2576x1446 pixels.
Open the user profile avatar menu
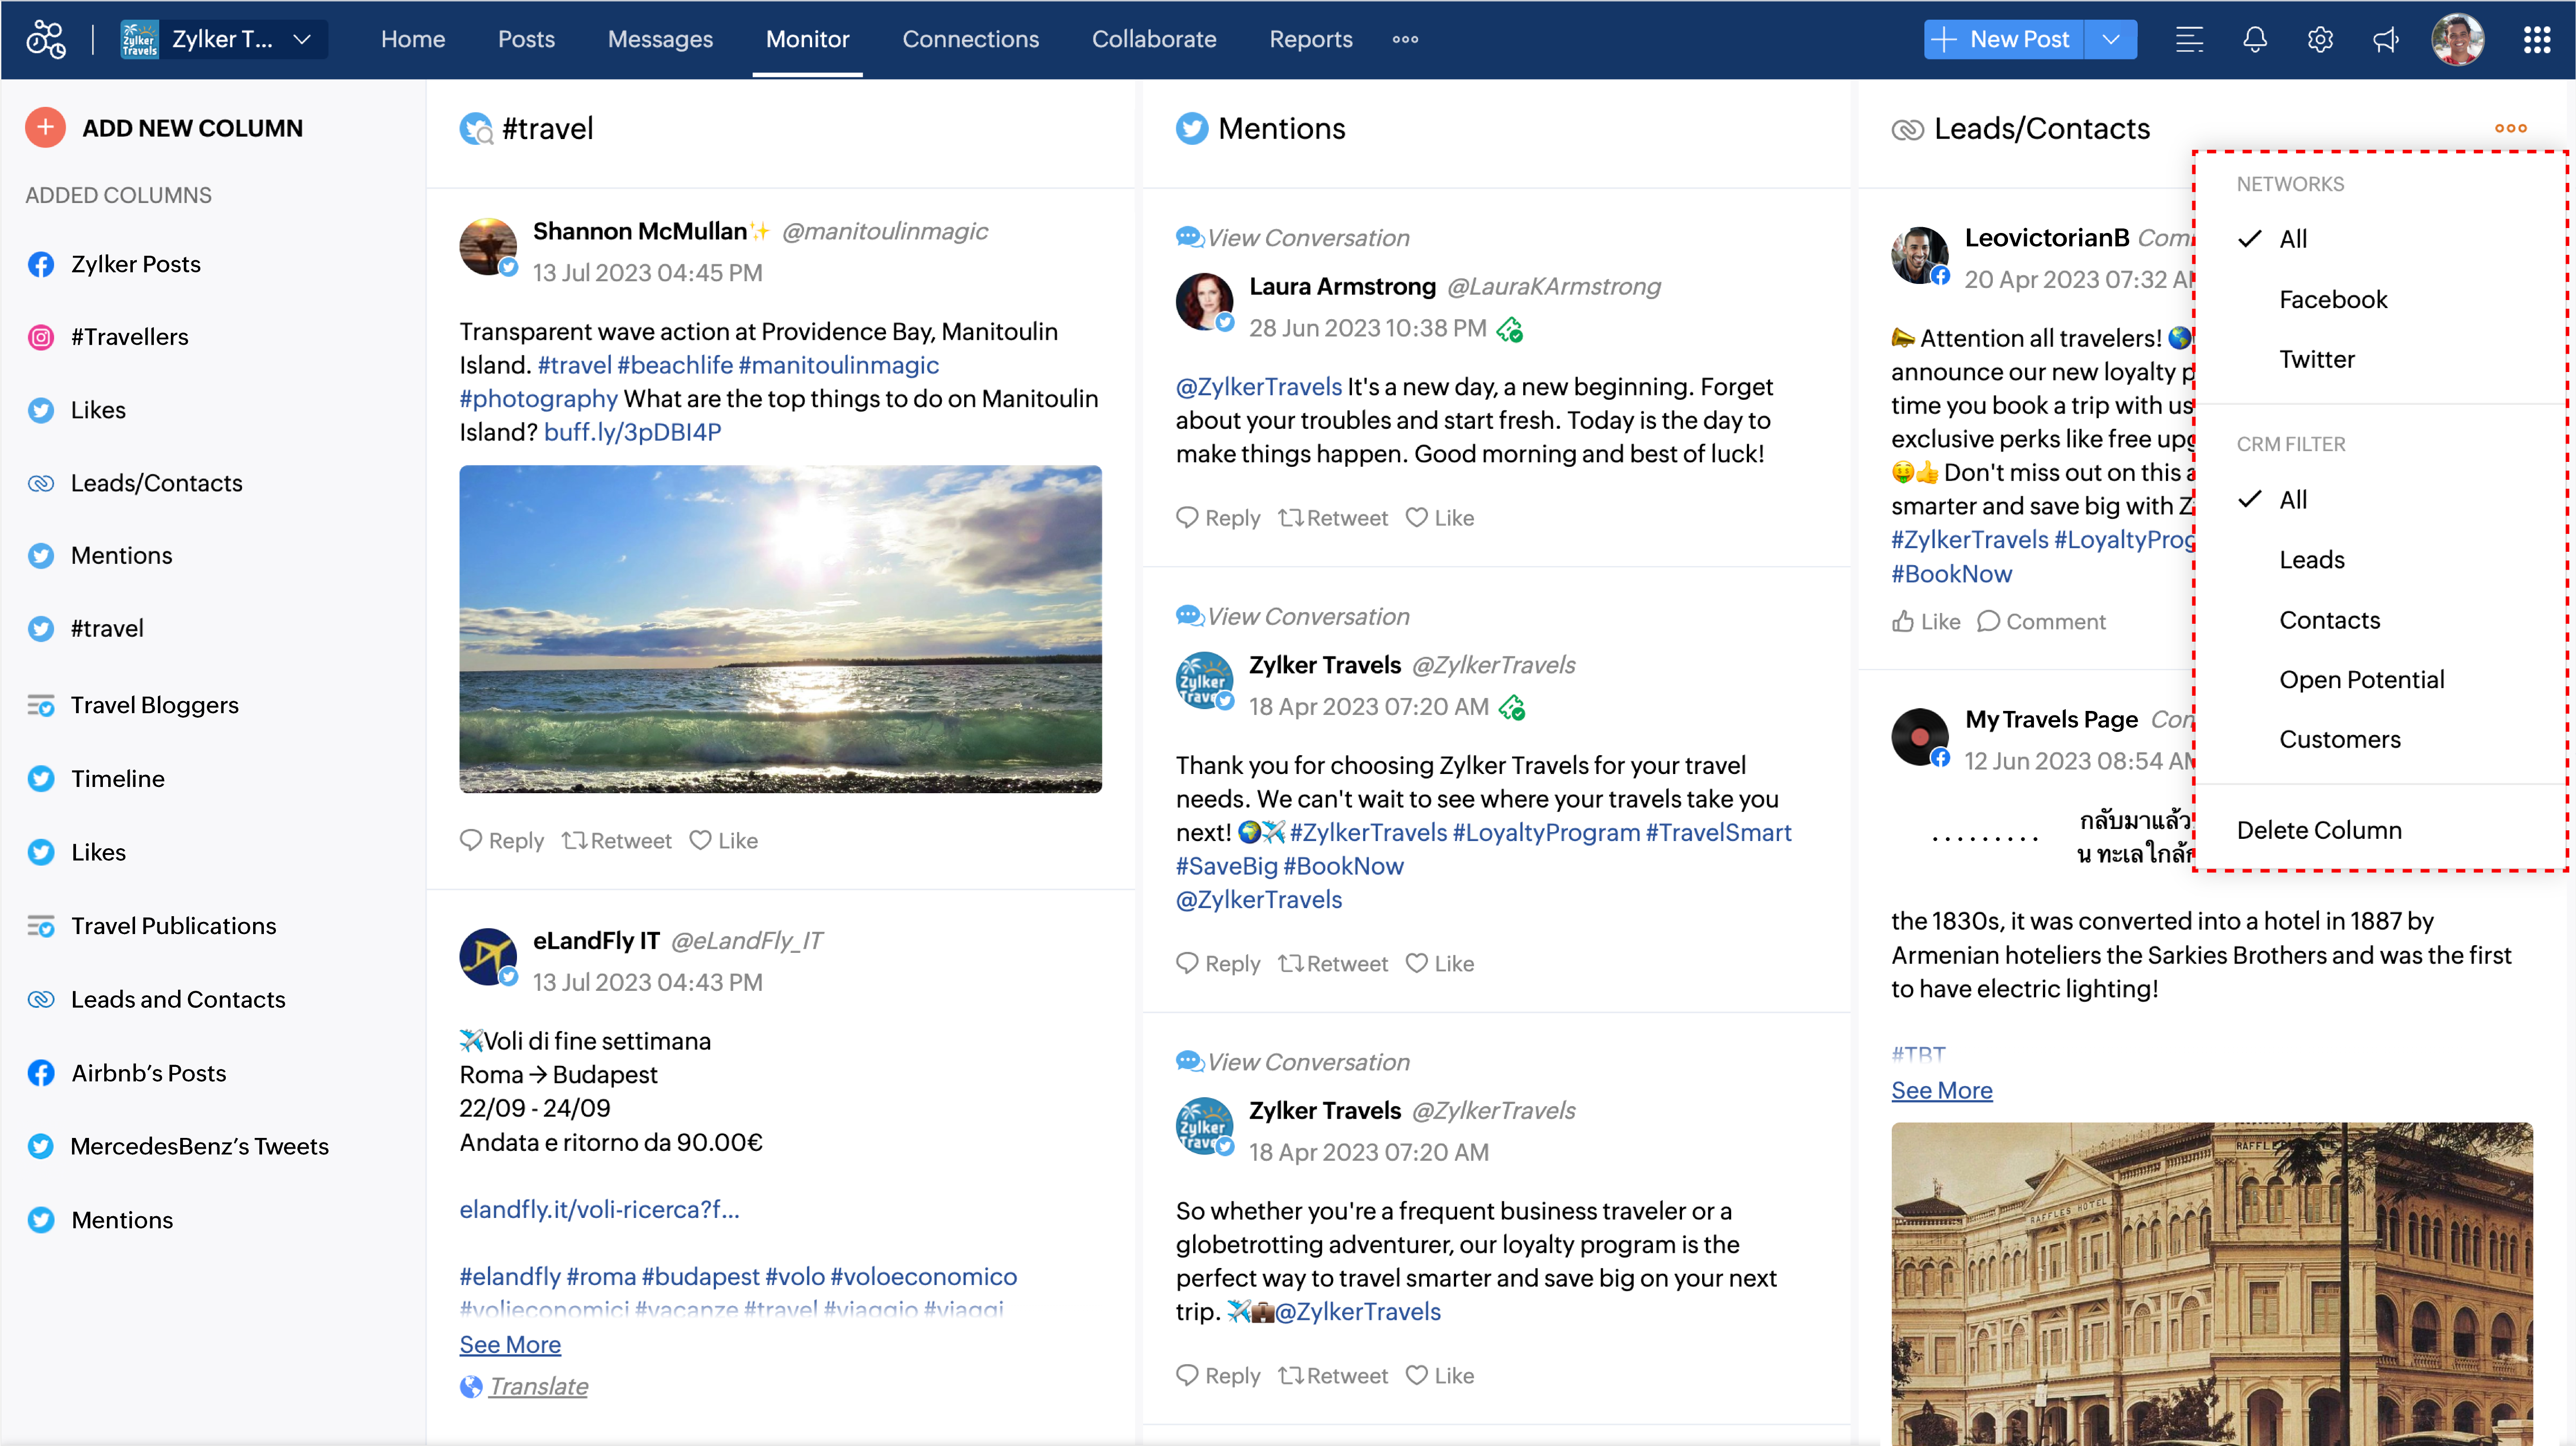pos(2457,39)
